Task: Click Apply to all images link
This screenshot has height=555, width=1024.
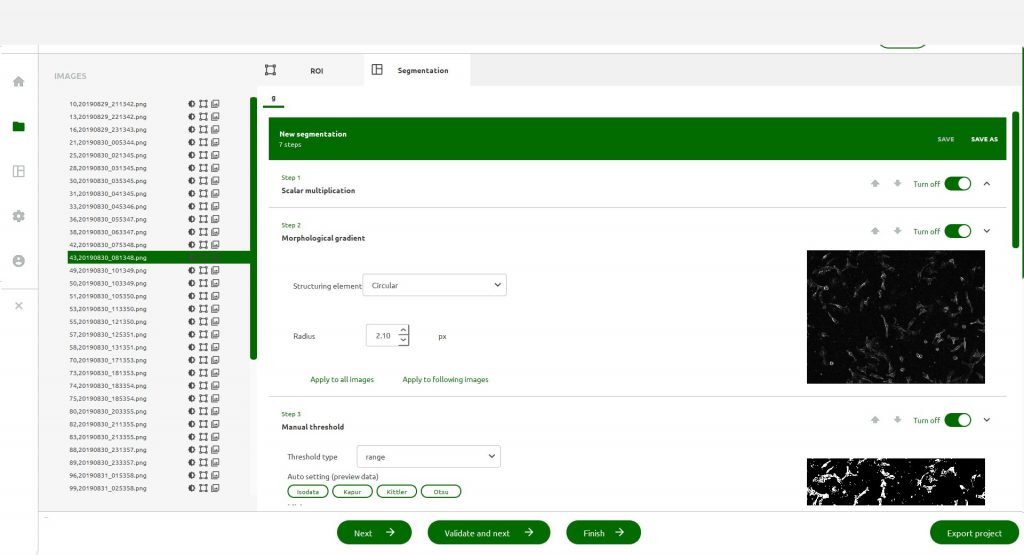Action: pyautogui.click(x=342, y=380)
